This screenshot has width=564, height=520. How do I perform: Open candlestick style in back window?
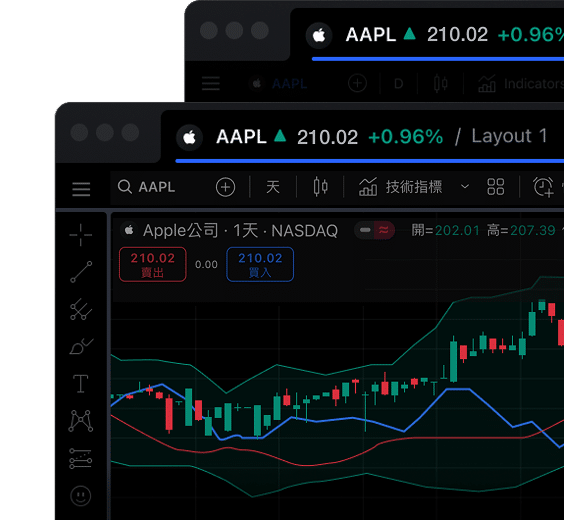point(440,84)
